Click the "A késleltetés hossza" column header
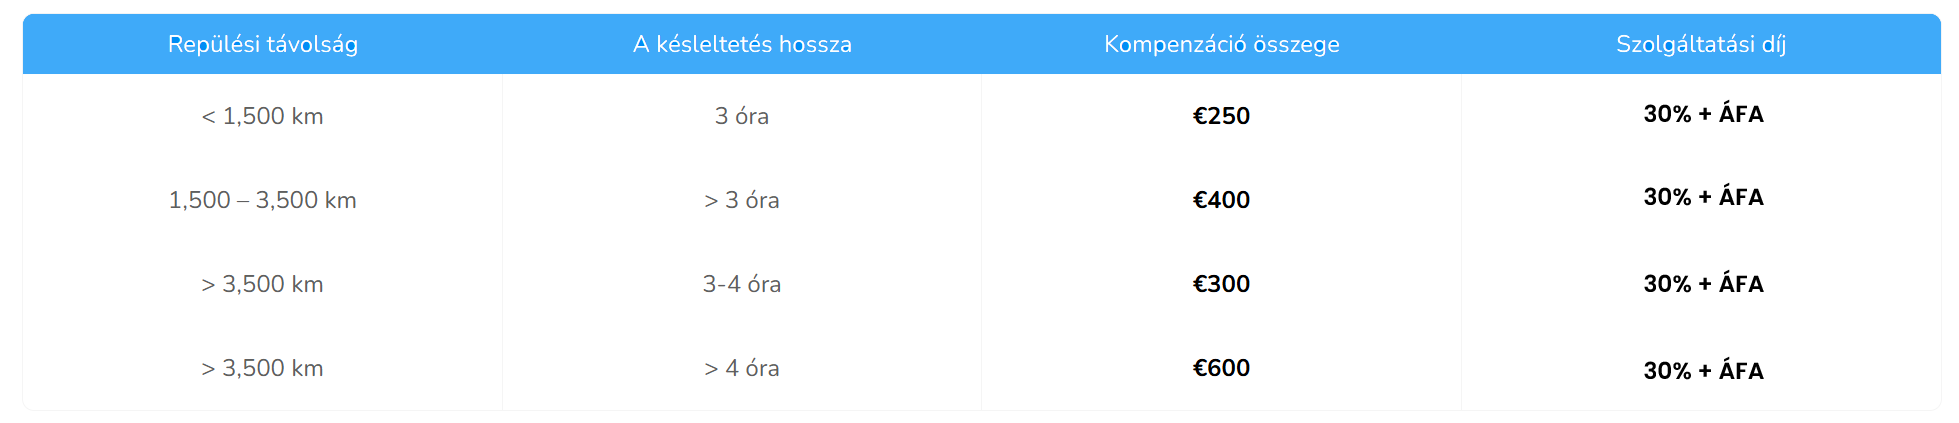1959x423 pixels. [x=742, y=44]
